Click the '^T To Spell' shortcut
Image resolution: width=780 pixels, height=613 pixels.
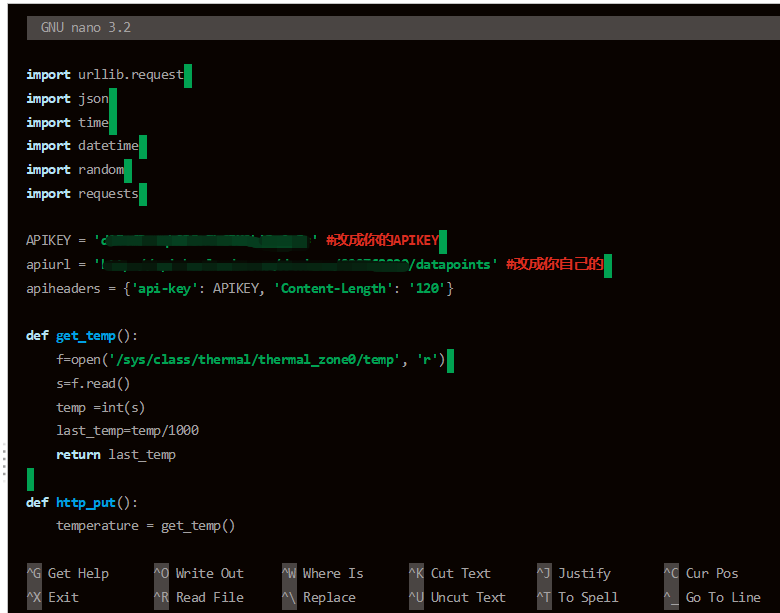(x=578, y=598)
